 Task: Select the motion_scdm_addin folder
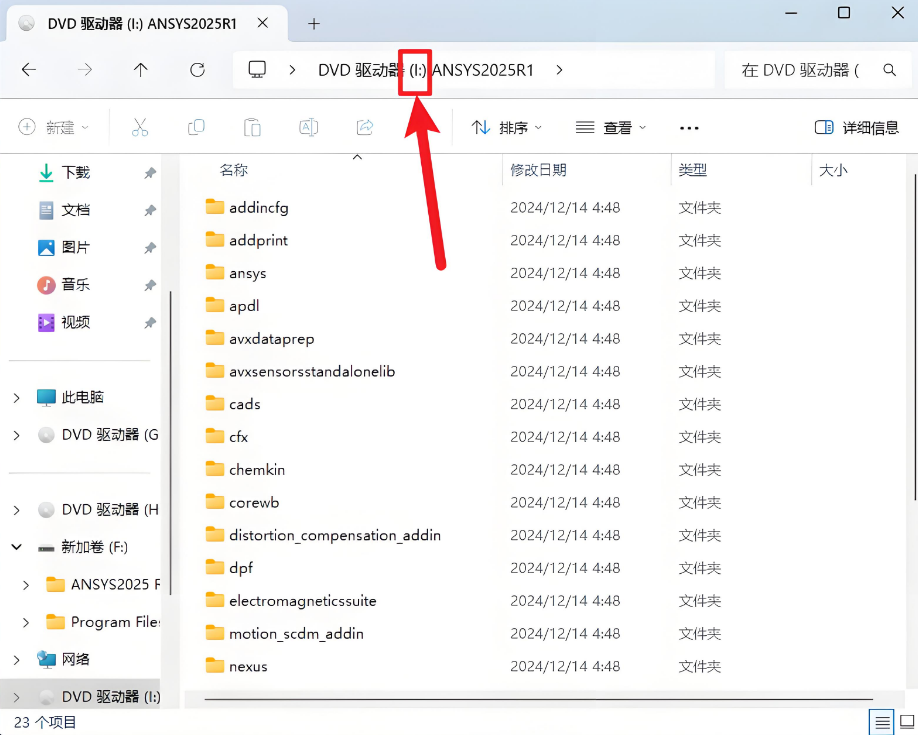click(463, 634)
